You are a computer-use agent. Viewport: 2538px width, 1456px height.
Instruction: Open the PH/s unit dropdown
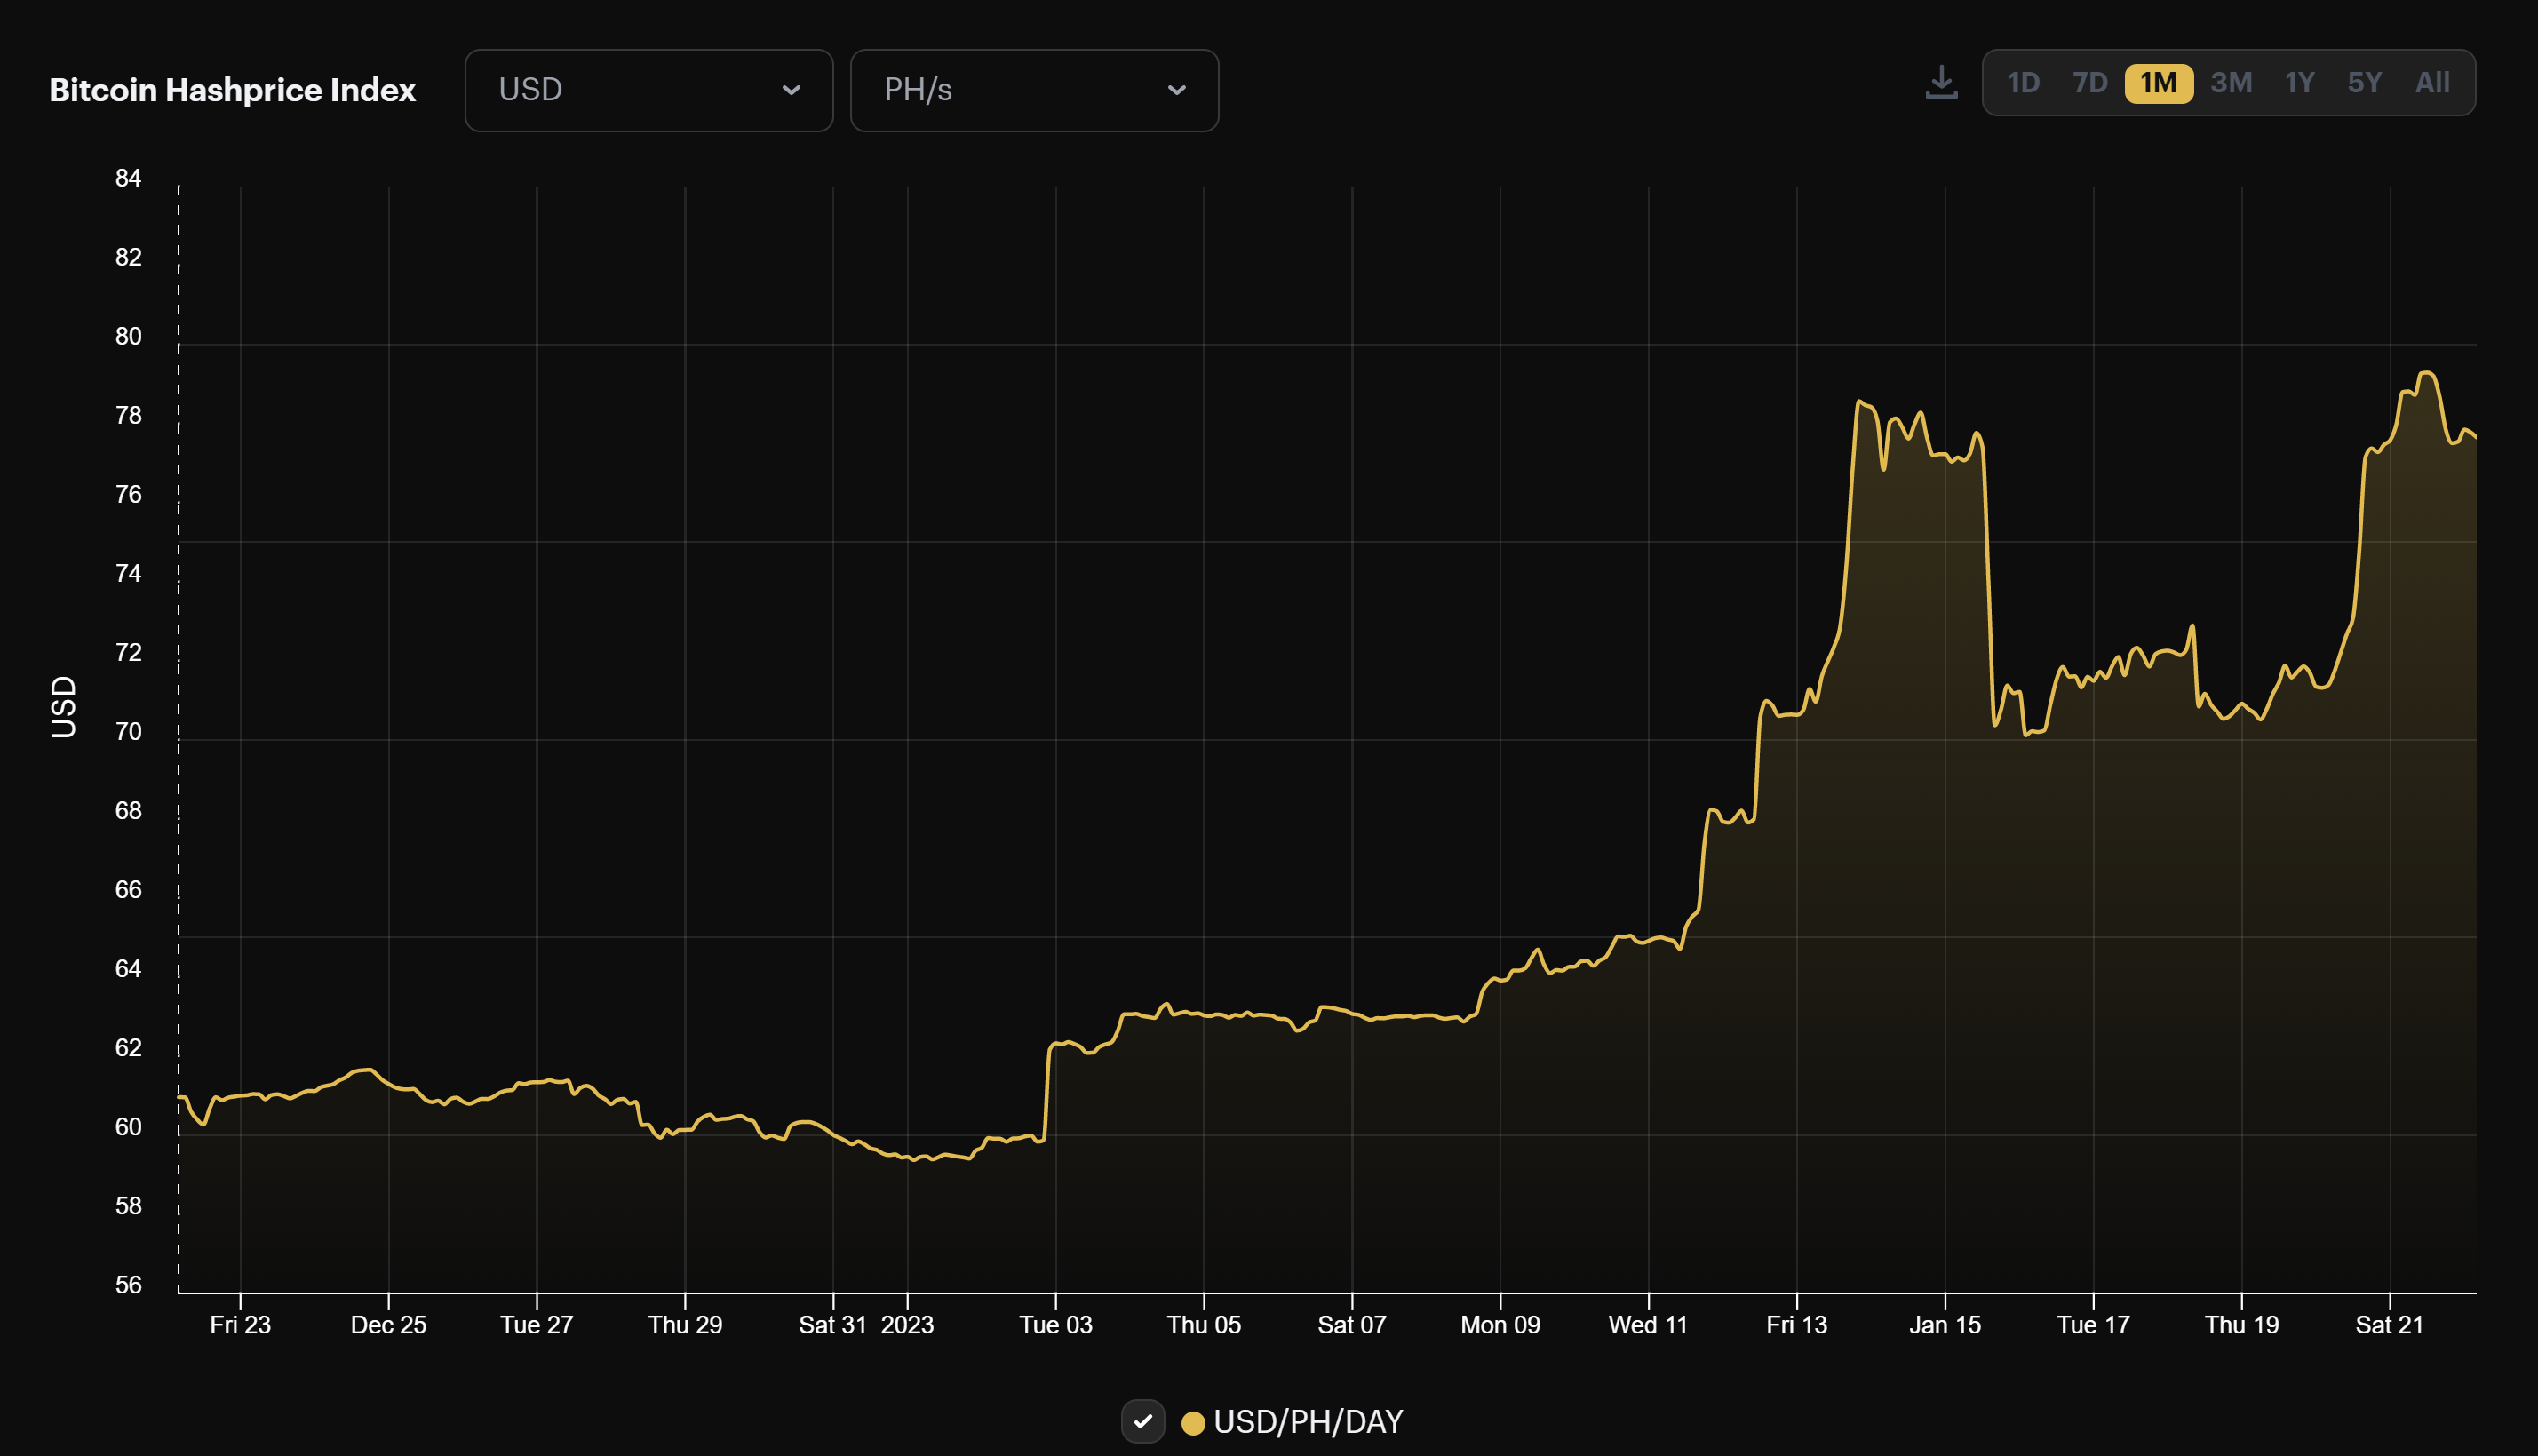point(1034,90)
